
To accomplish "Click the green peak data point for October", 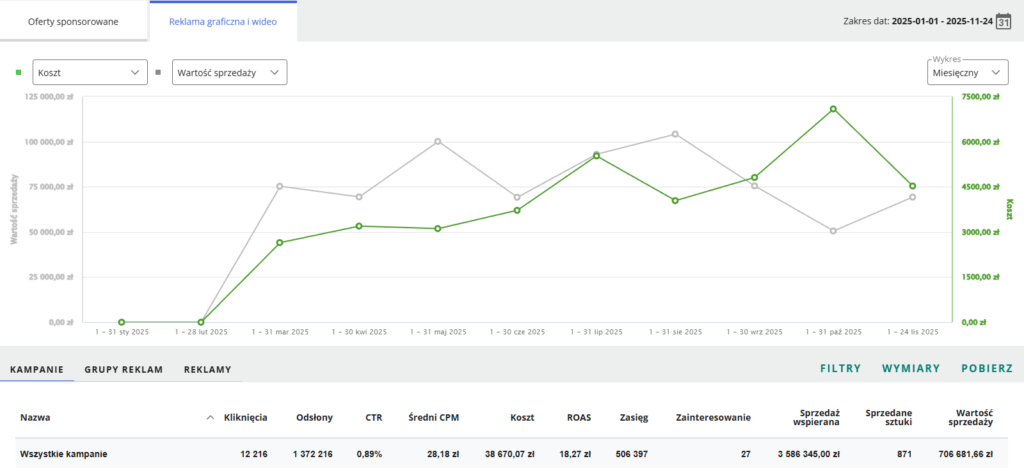I will pyautogui.click(x=832, y=109).
